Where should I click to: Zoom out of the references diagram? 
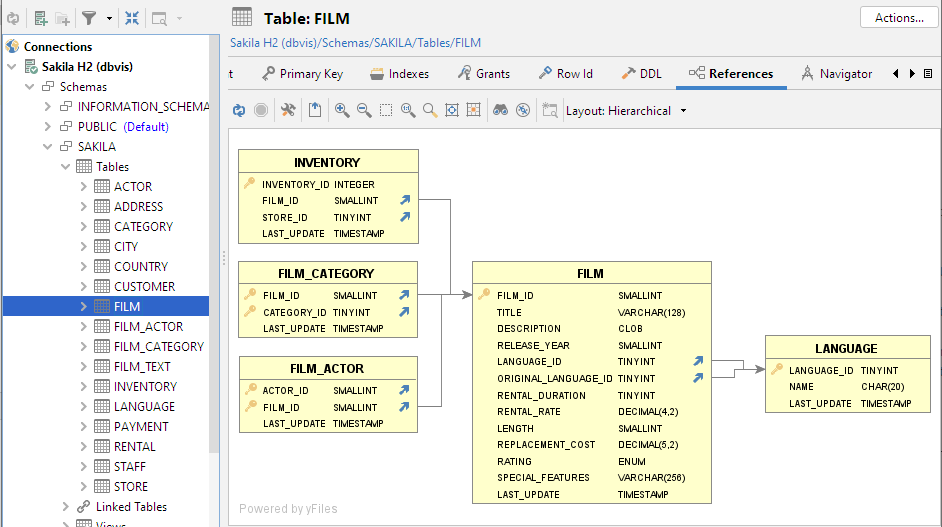[x=364, y=111]
